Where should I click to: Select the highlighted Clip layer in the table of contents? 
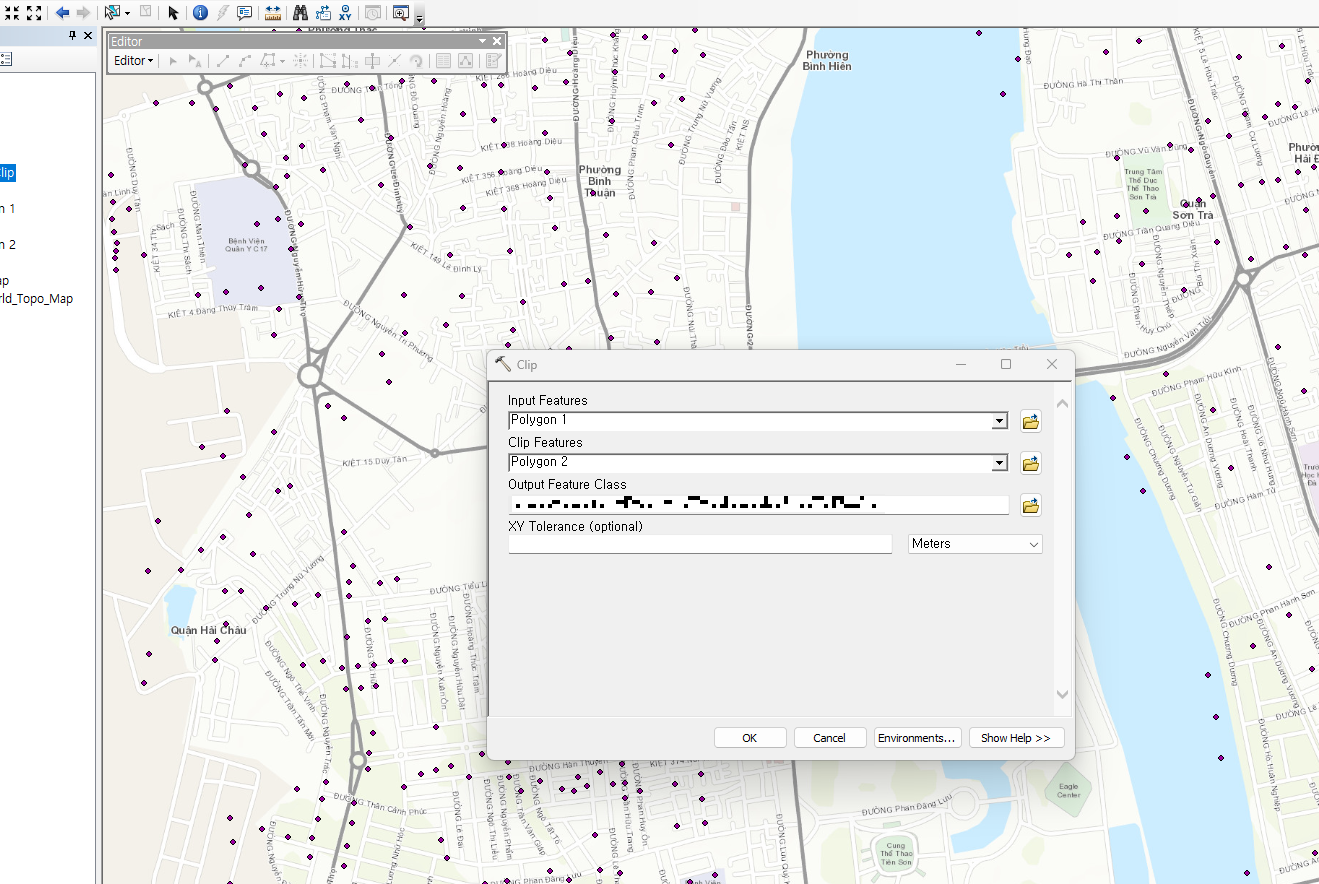(x=7, y=173)
